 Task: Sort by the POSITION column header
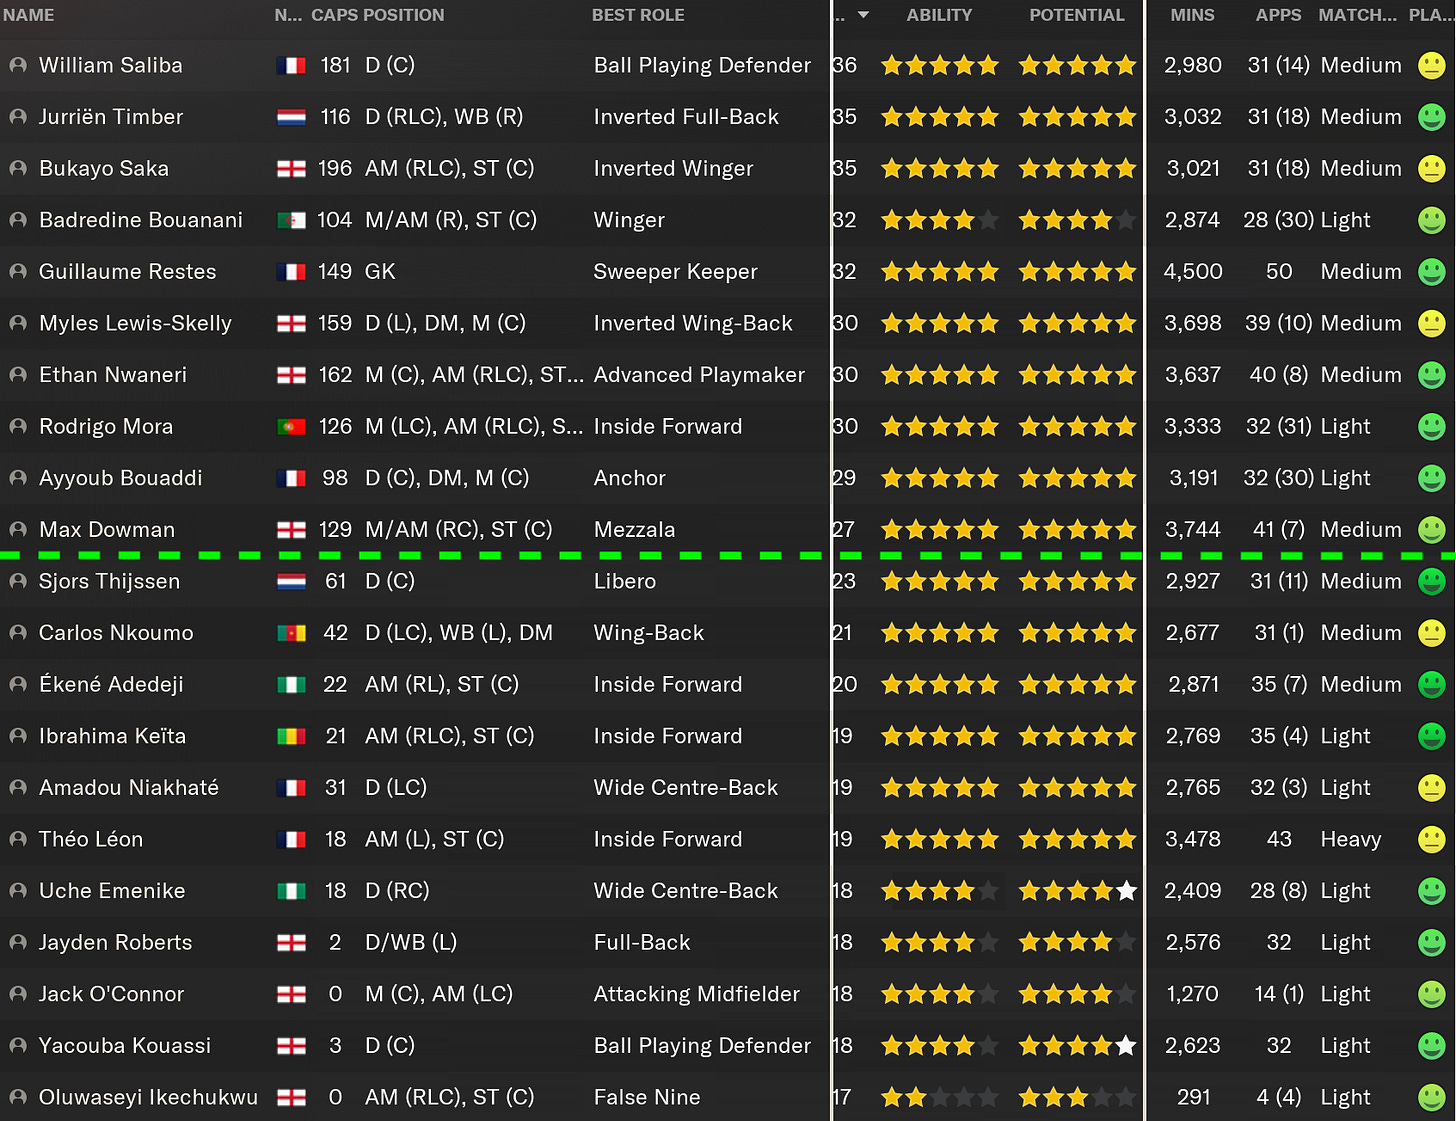coord(404,15)
